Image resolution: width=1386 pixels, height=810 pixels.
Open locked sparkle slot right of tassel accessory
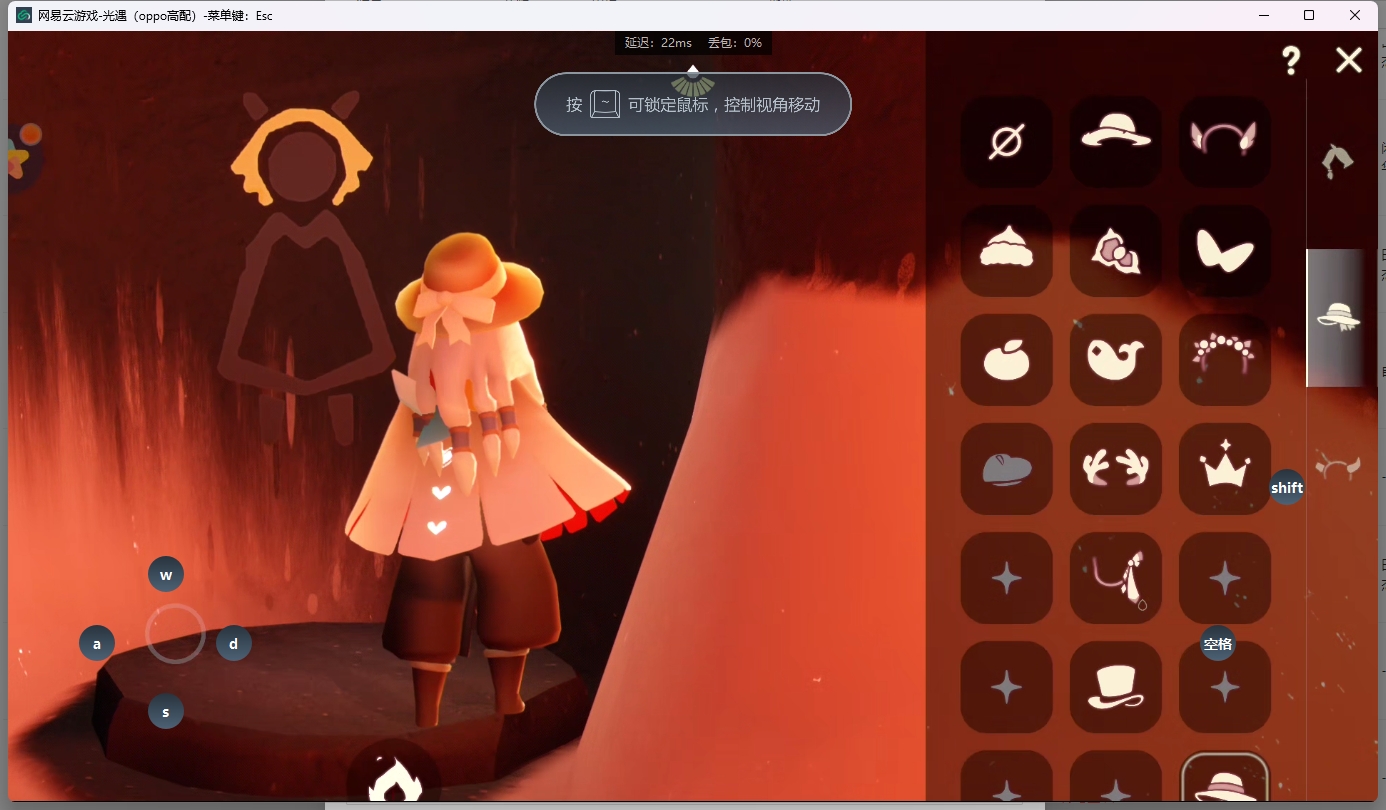[x=1225, y=578]
